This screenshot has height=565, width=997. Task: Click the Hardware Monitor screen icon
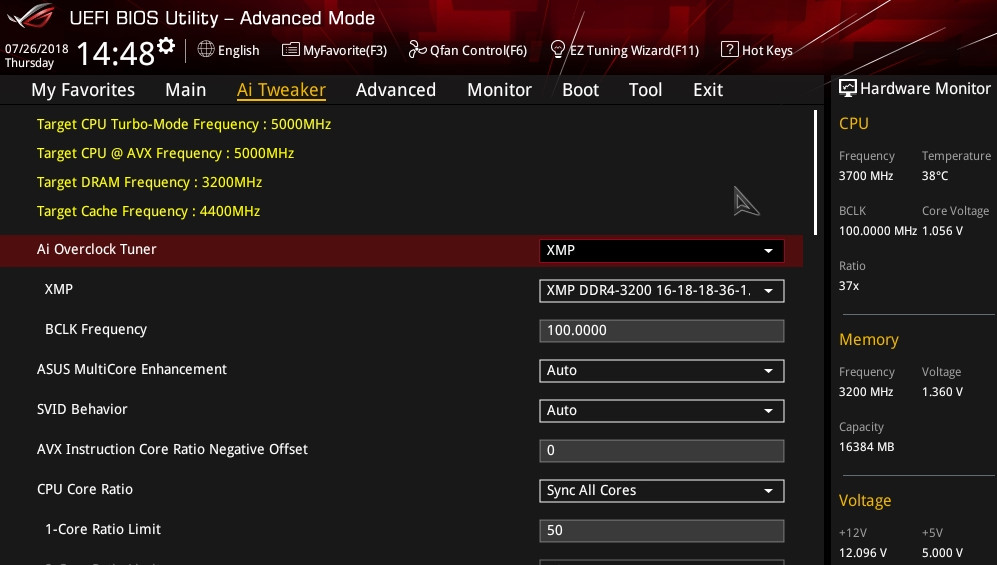(x=848, y=88)
